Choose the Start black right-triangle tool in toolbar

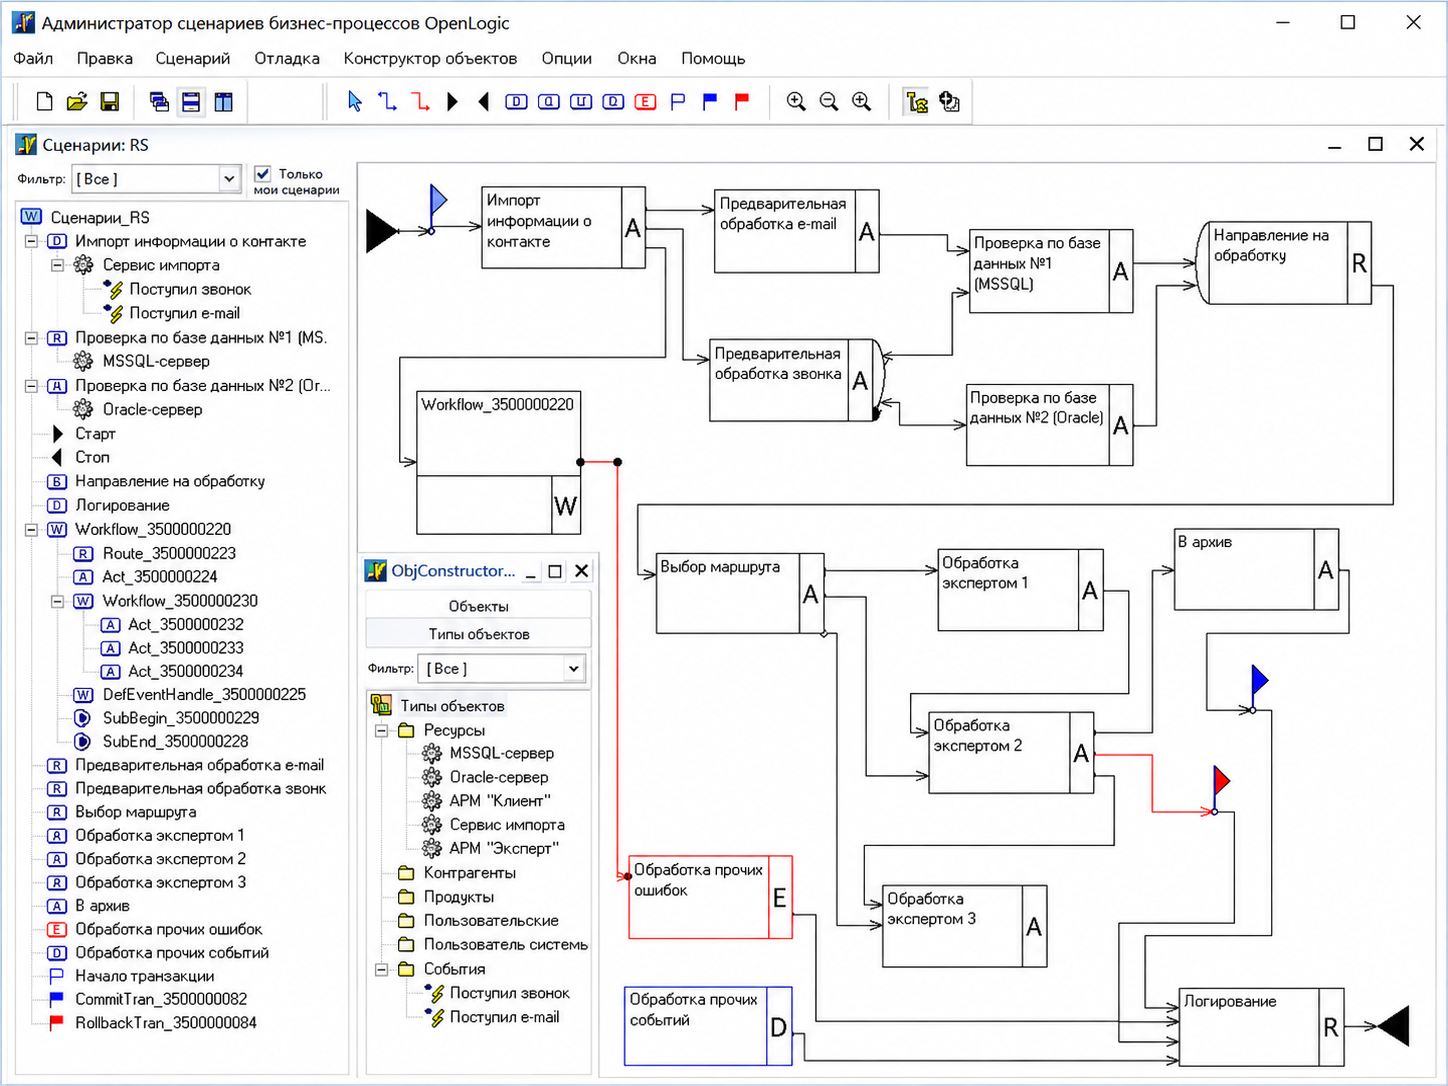coord(452,101)
